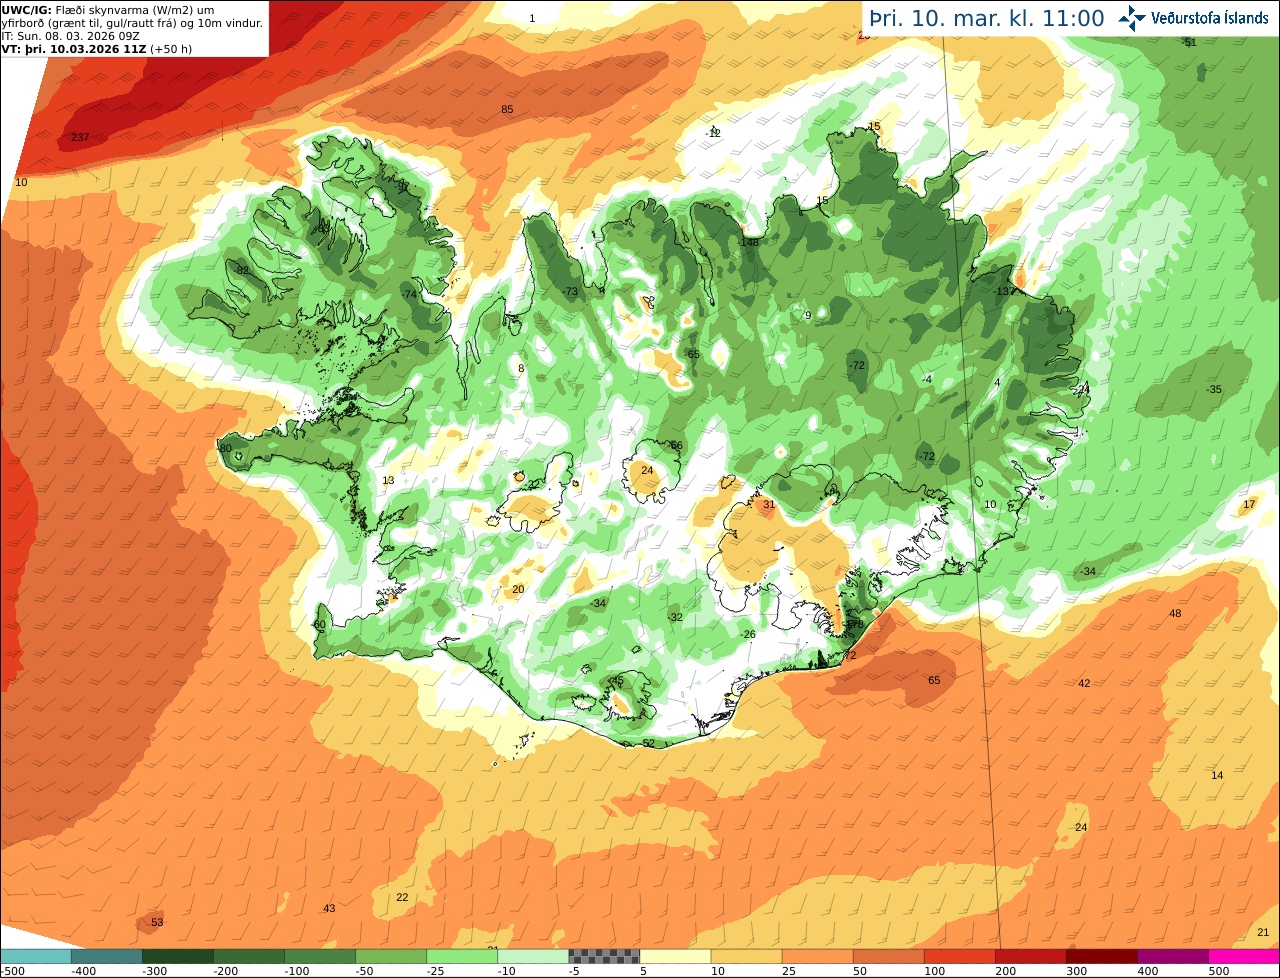
Task: Click the '20' value on the map
Action: pos(518,589)
